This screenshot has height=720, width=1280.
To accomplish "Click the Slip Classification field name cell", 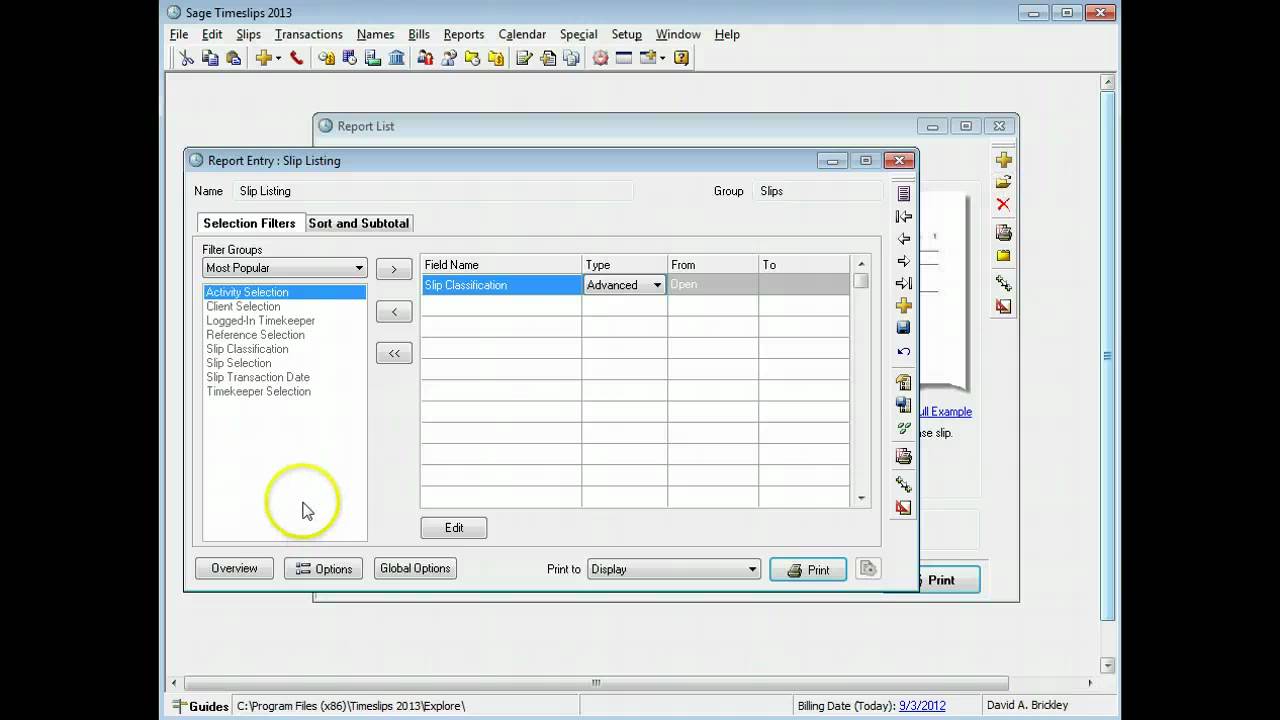I will click(x=501, y=285).
